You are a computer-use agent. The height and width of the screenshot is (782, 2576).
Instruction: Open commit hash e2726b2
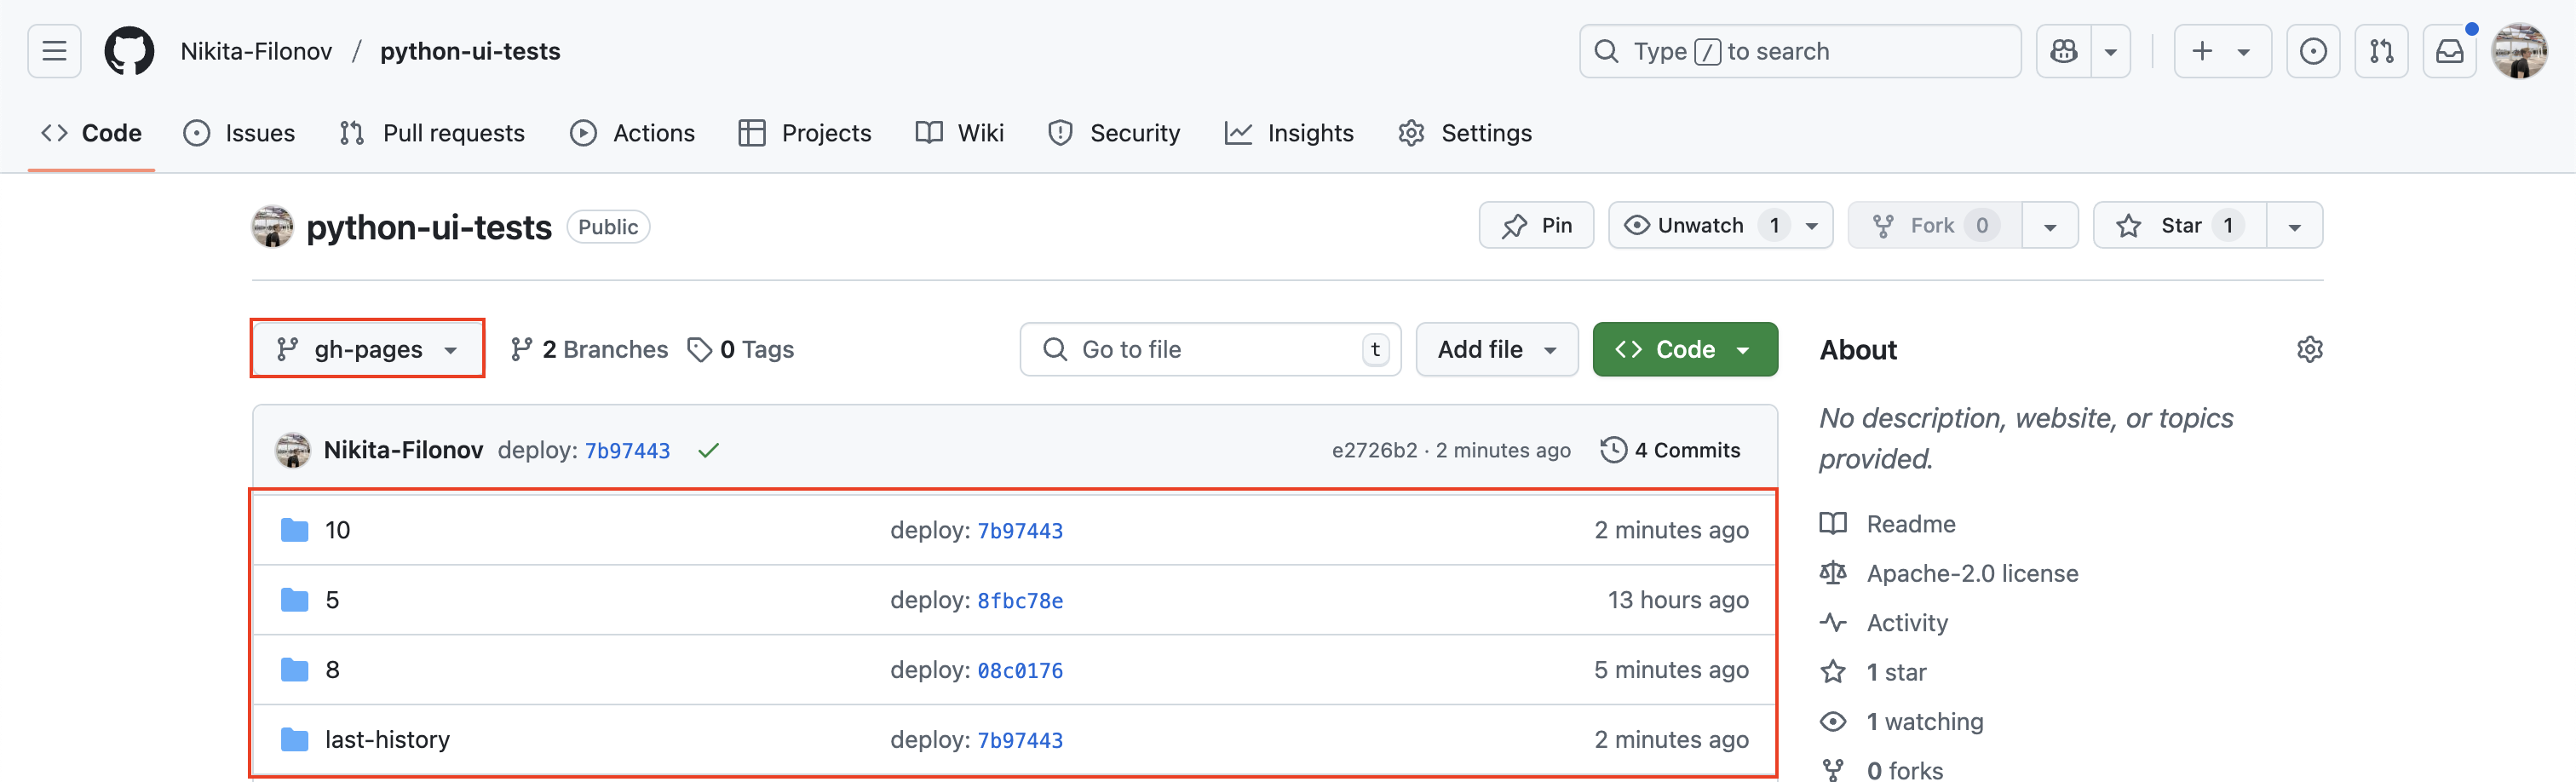point(1375,450)
